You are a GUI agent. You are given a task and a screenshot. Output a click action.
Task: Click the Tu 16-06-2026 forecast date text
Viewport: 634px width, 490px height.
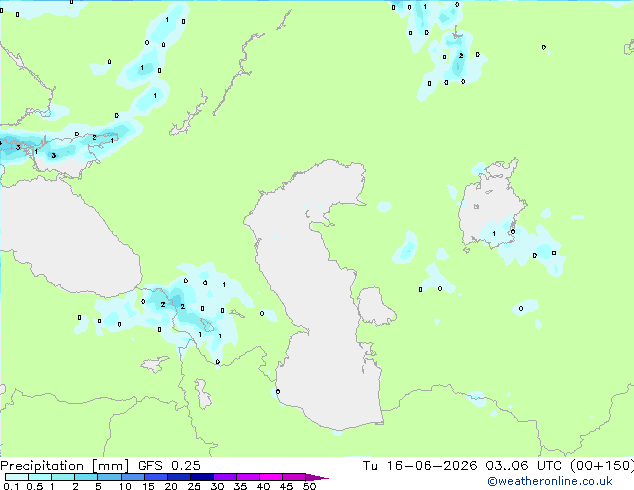(420, 466)
